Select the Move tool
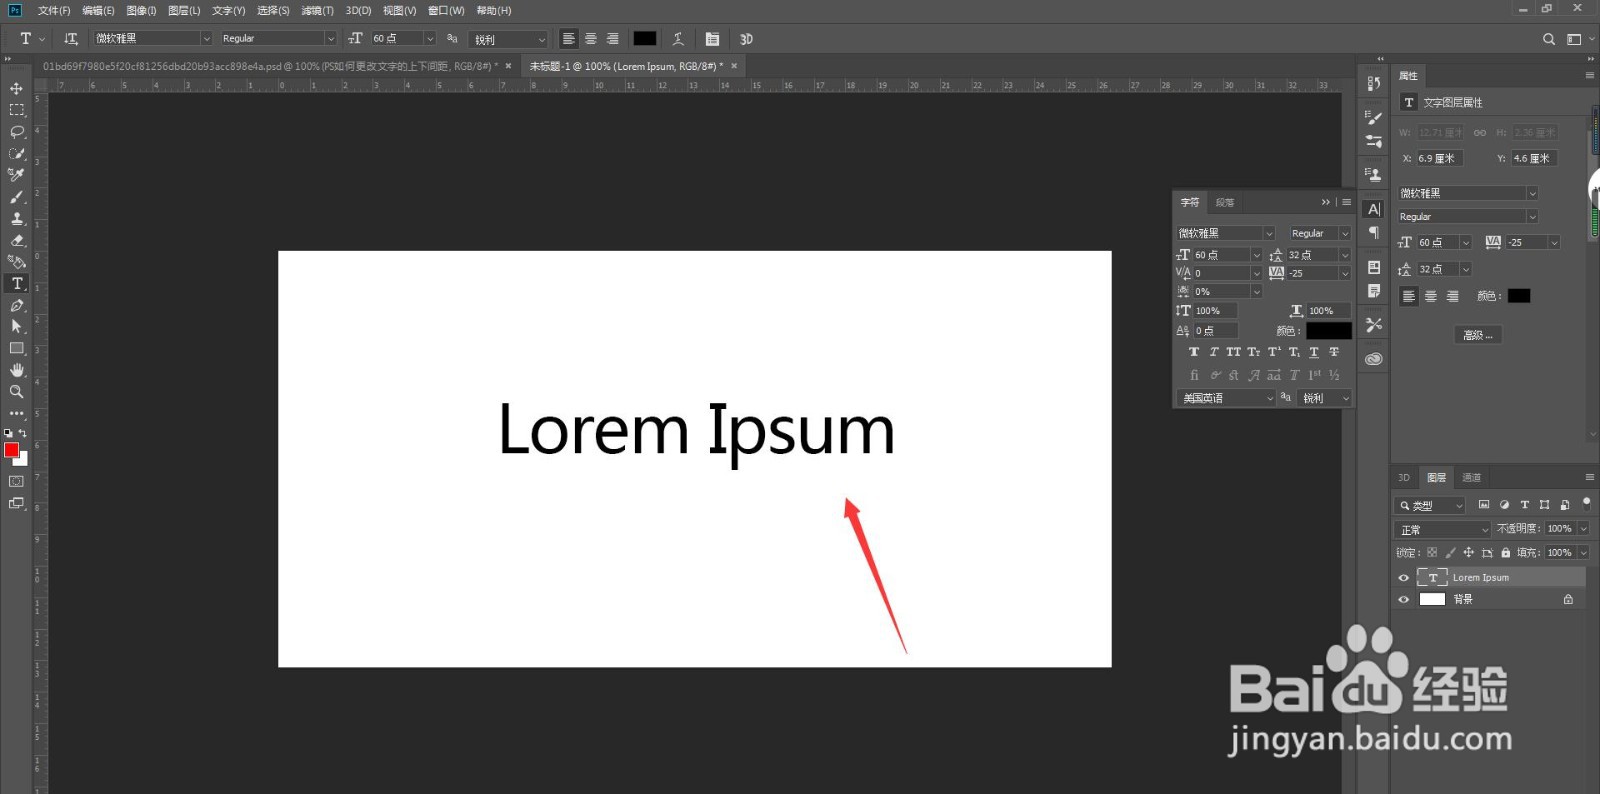 (x=16, y=88)
